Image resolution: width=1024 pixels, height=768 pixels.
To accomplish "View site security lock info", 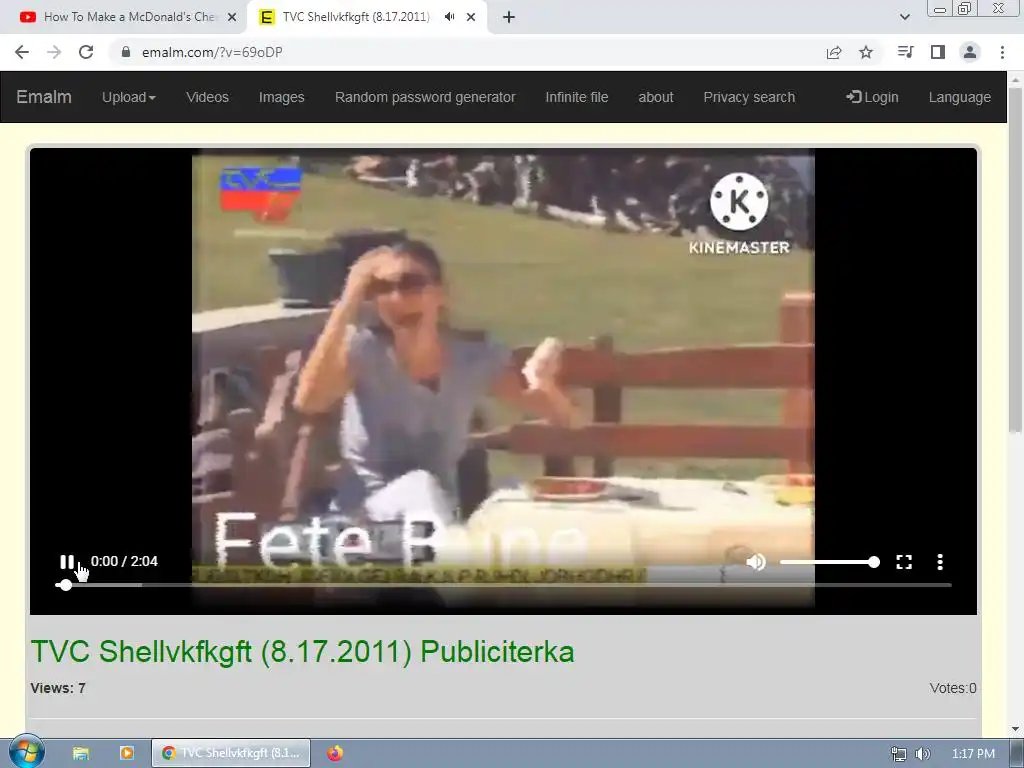I will click(x=126, y=52).
